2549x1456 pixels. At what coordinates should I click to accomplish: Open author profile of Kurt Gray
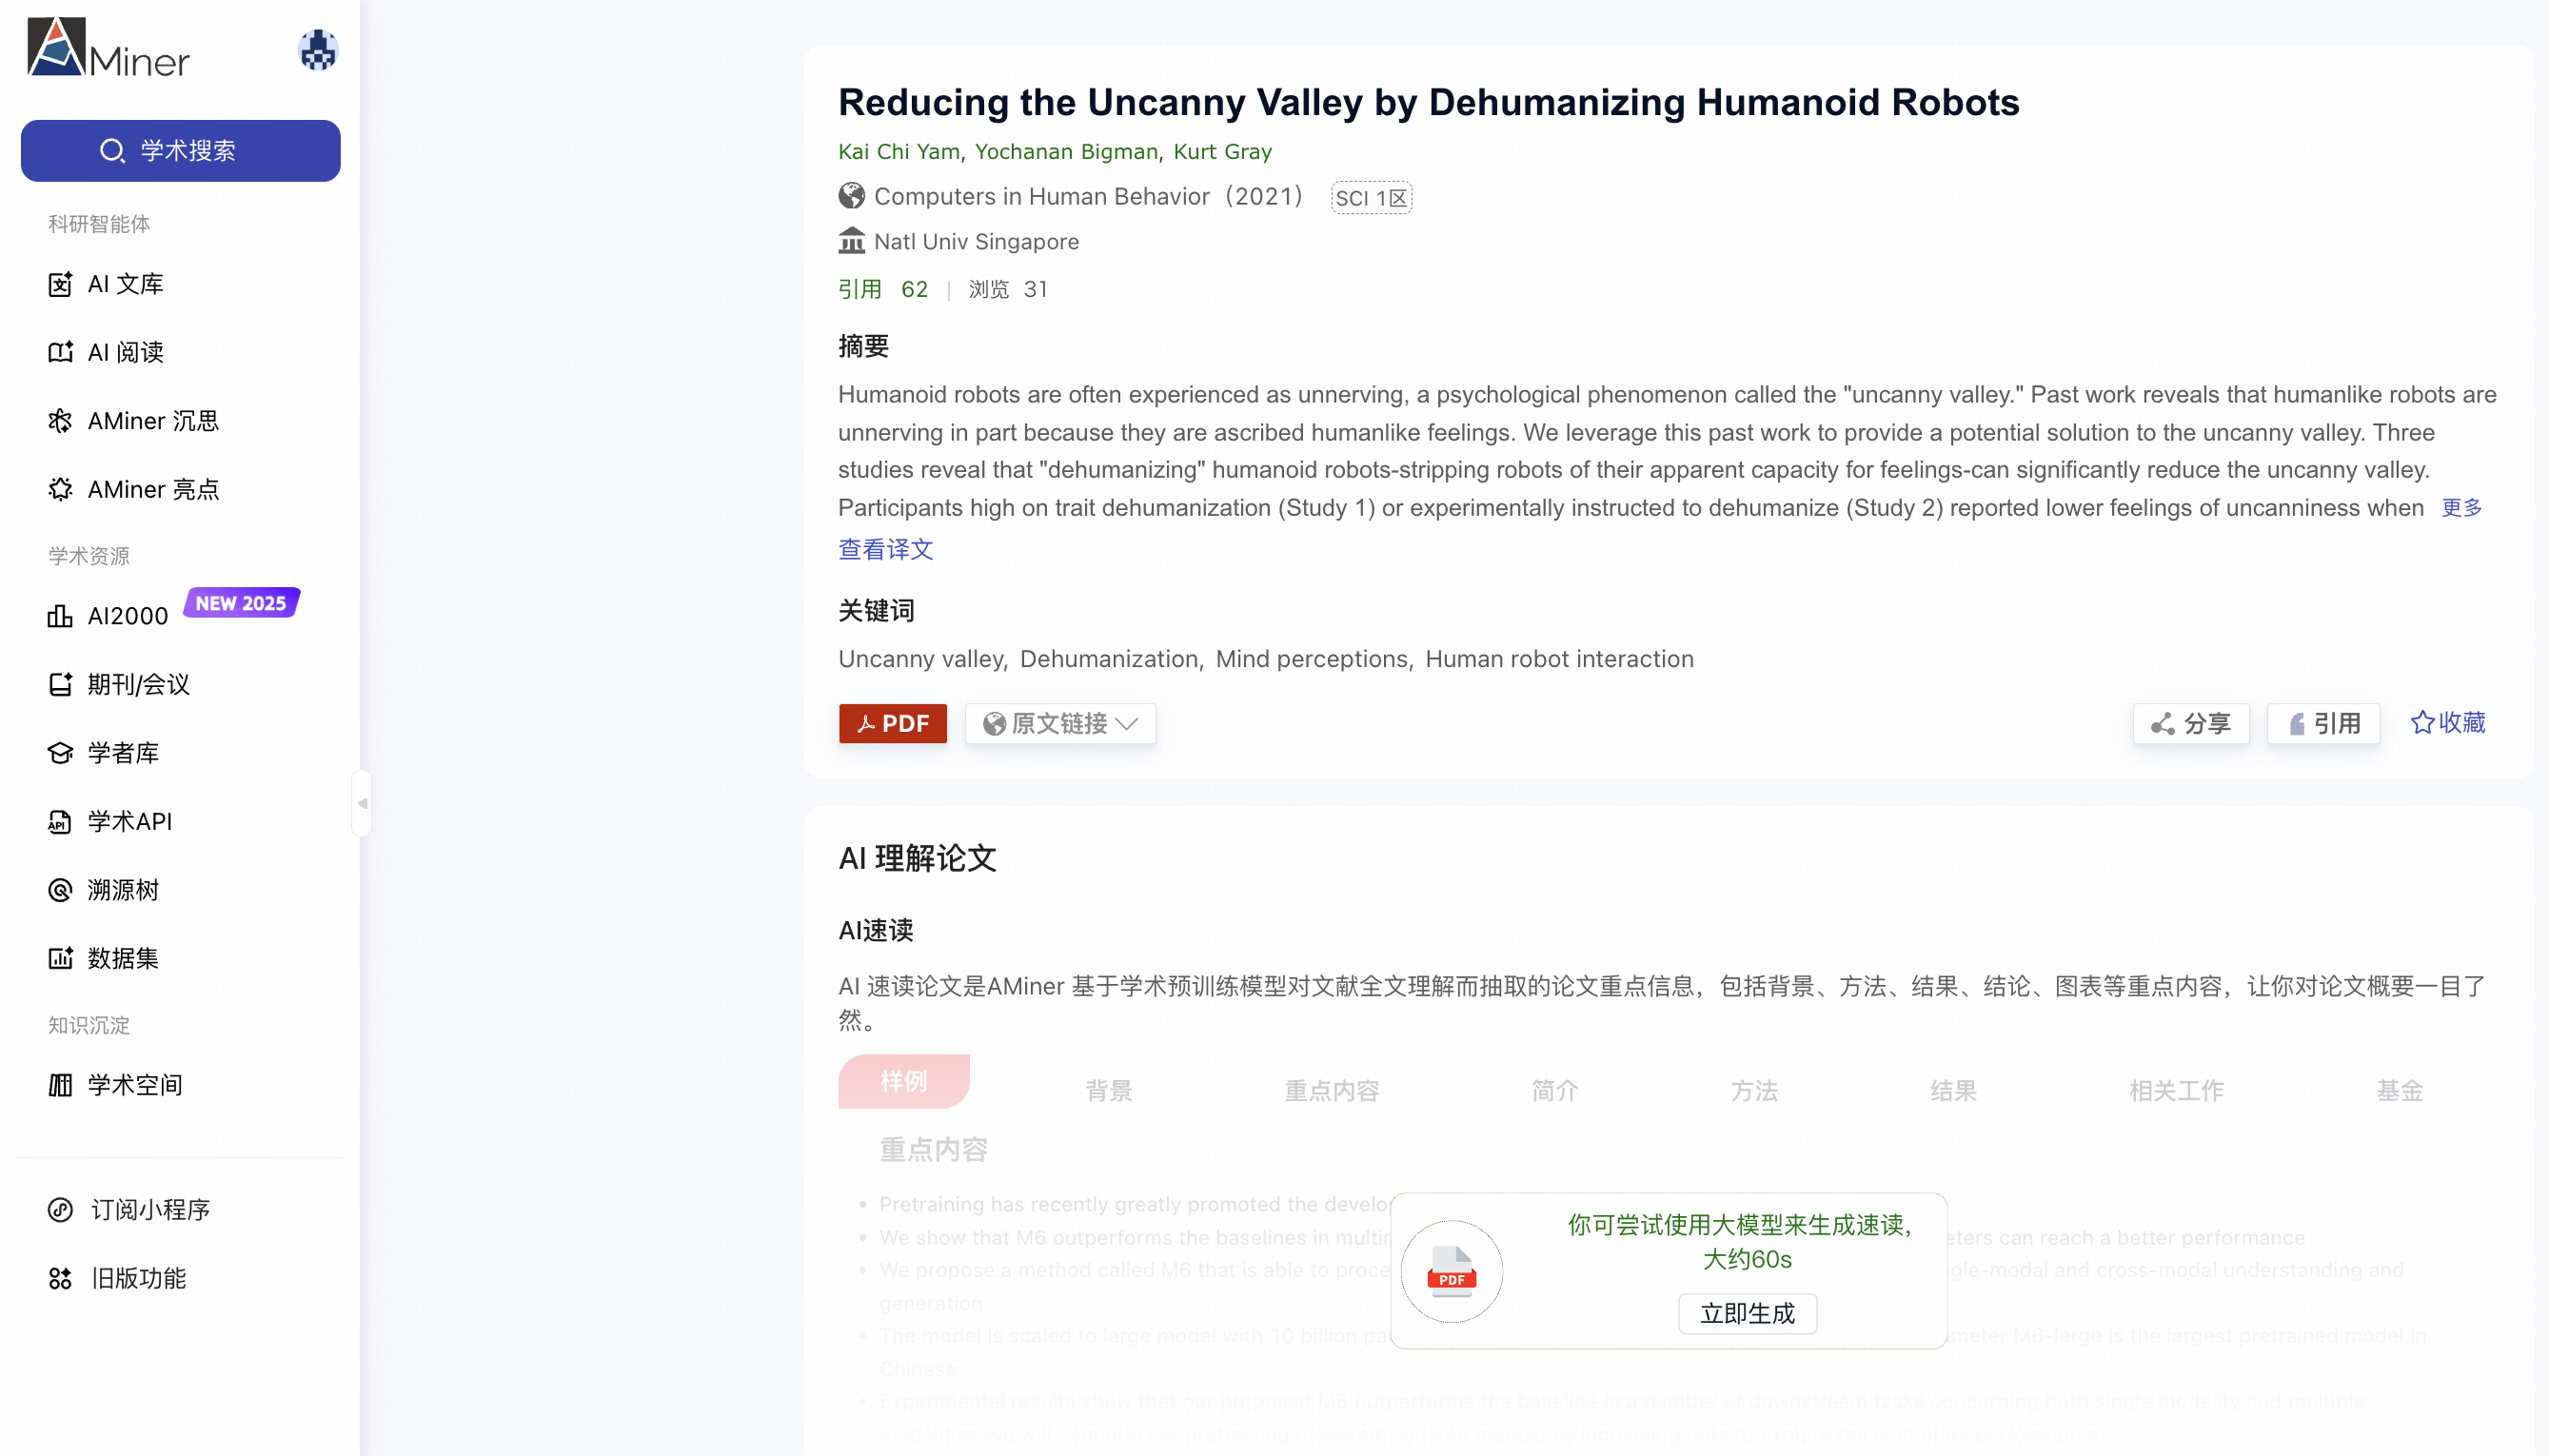(x=1222, y=151)
